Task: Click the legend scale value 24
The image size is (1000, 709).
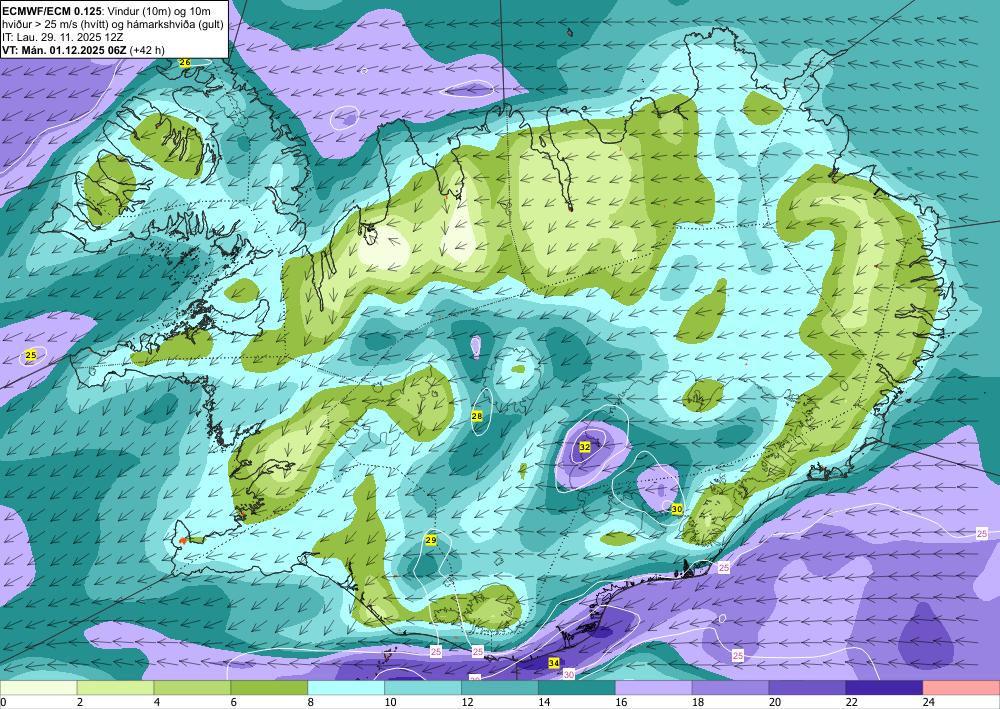Action: (x=929, y=702)
